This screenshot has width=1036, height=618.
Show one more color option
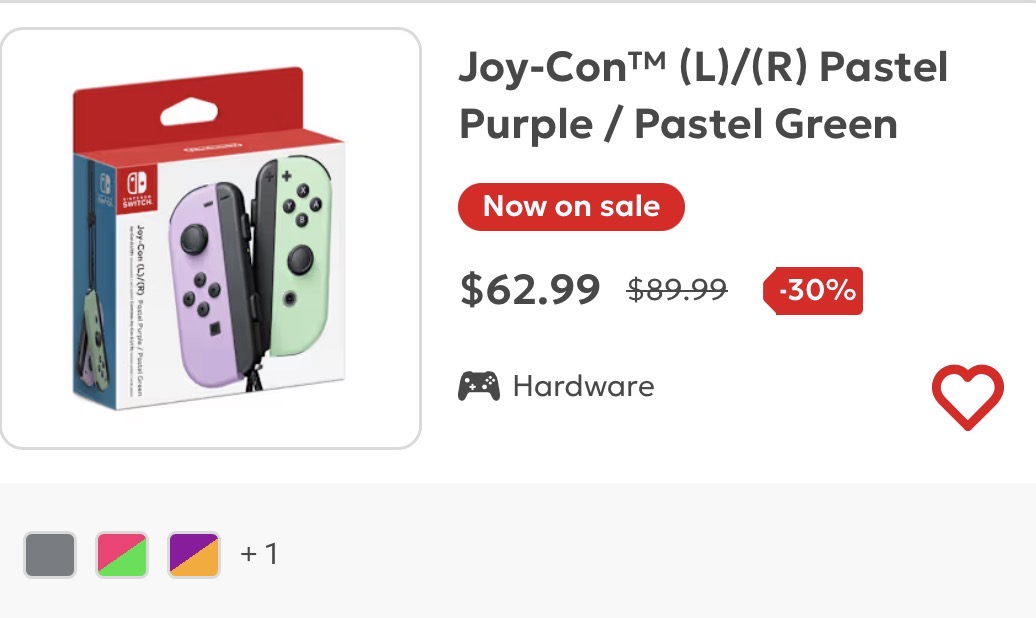click(x=259, y=554)
